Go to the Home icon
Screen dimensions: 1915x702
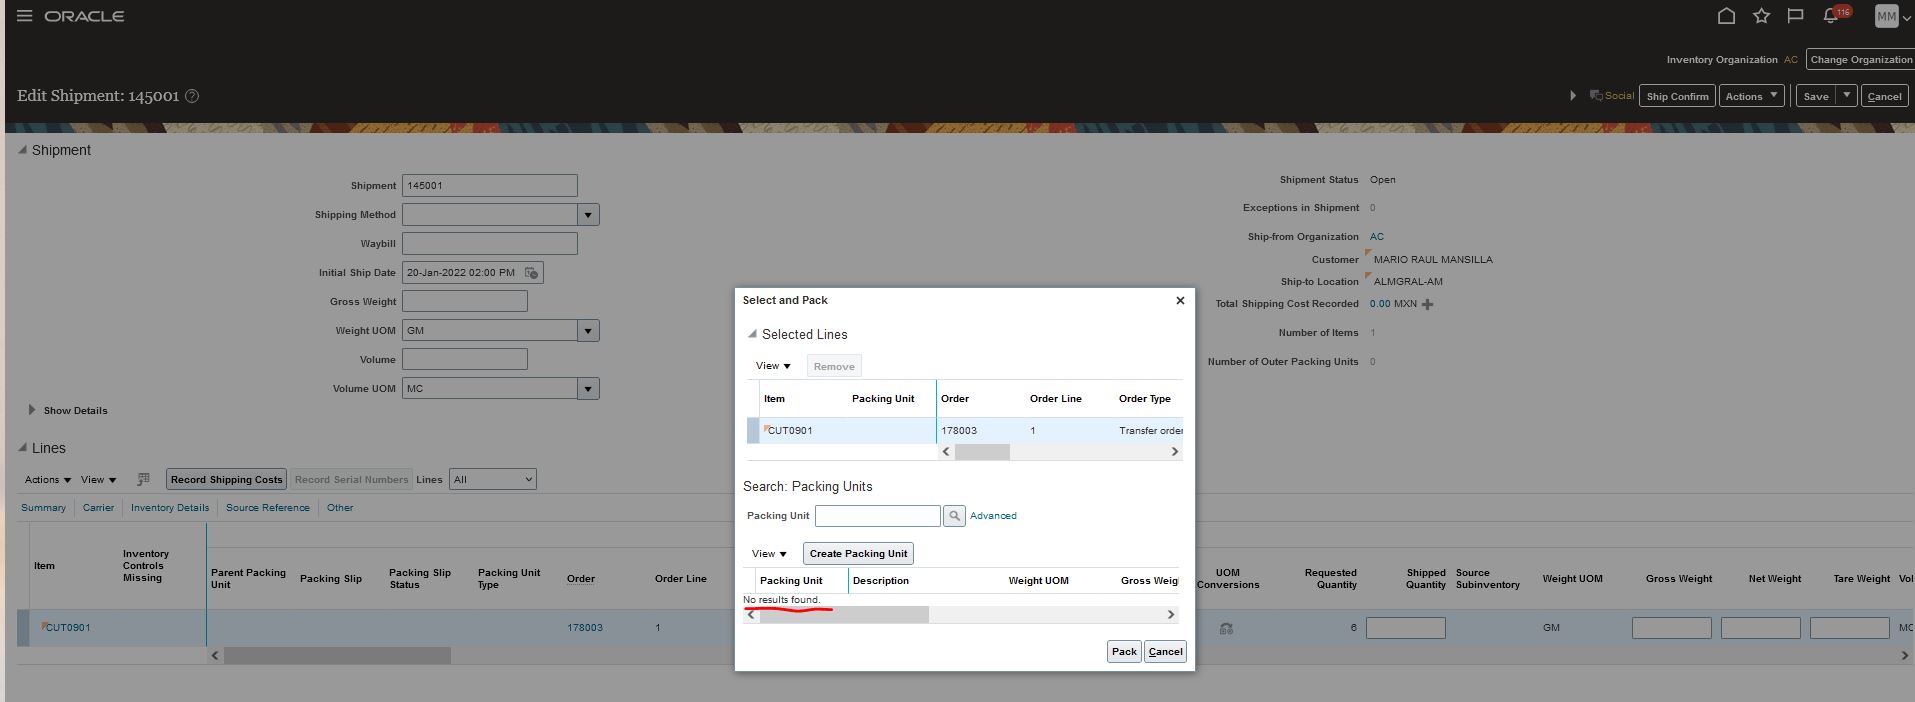tap(1726, 16)
